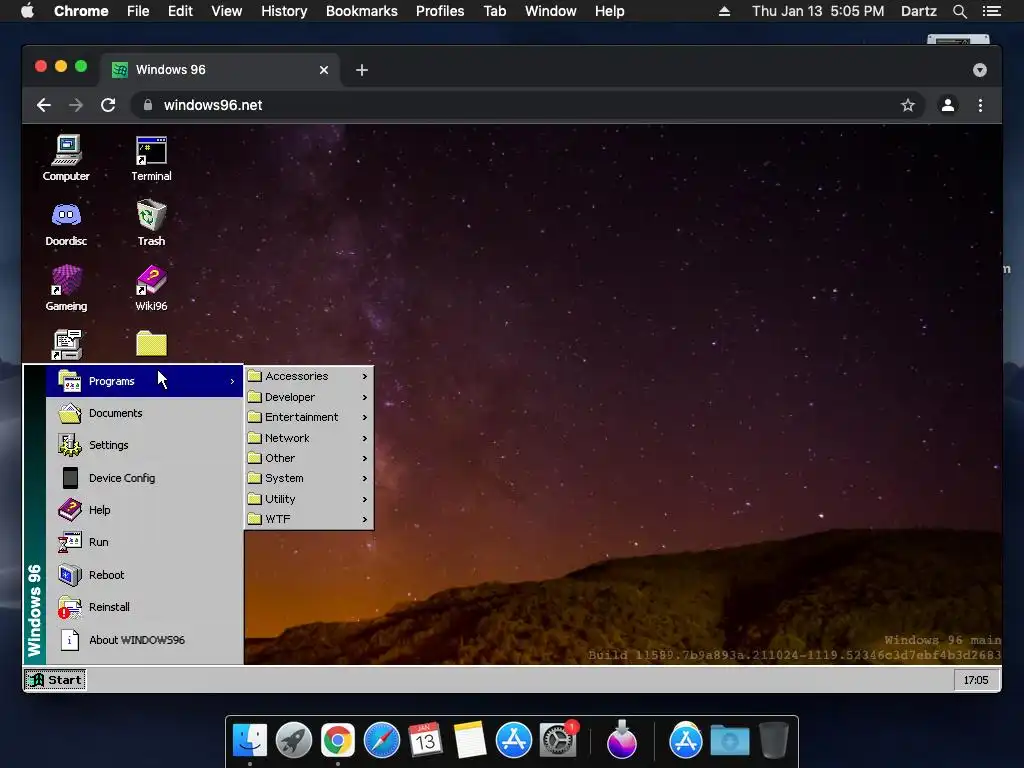Go back in Chrome

click(x=44, y=105)
